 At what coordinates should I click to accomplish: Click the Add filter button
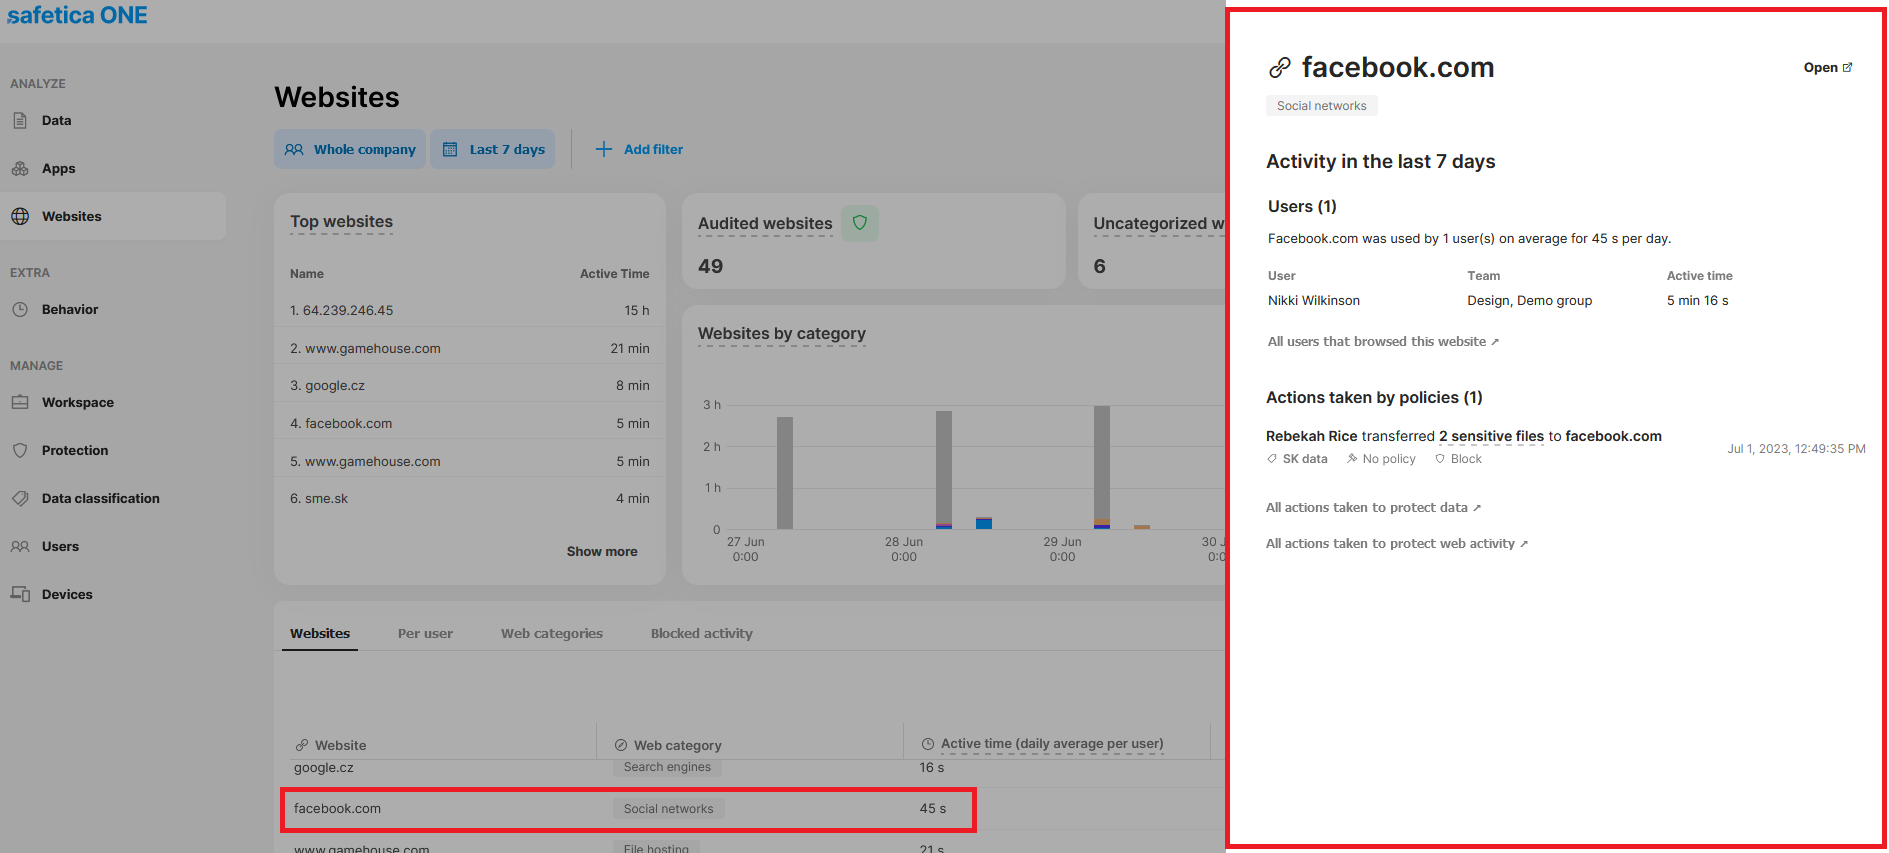639,149
